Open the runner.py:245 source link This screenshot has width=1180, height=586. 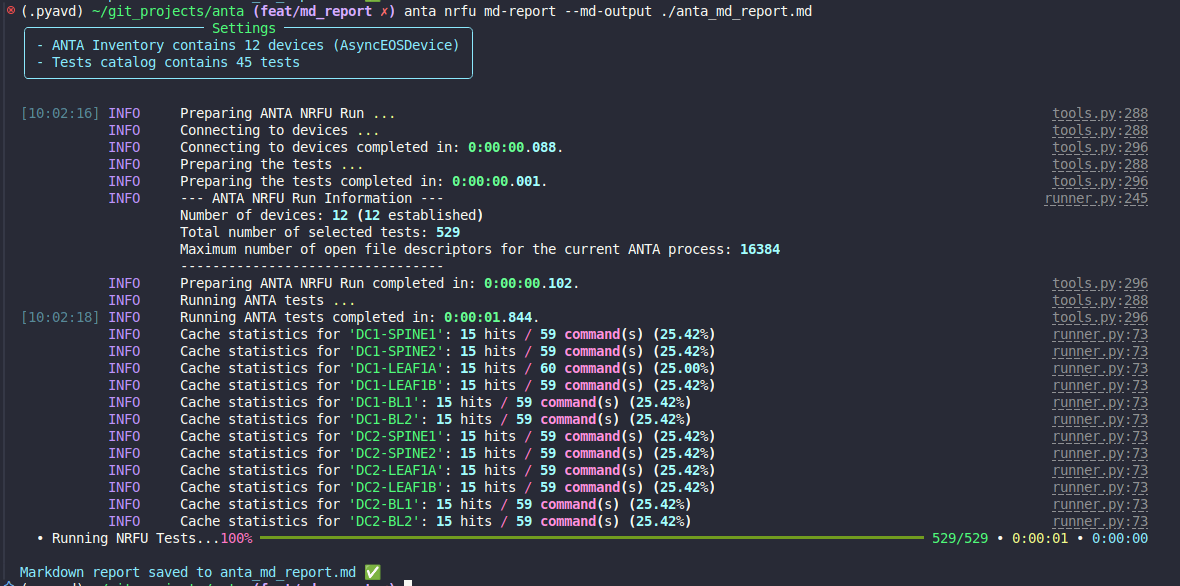pos(1096,198)
